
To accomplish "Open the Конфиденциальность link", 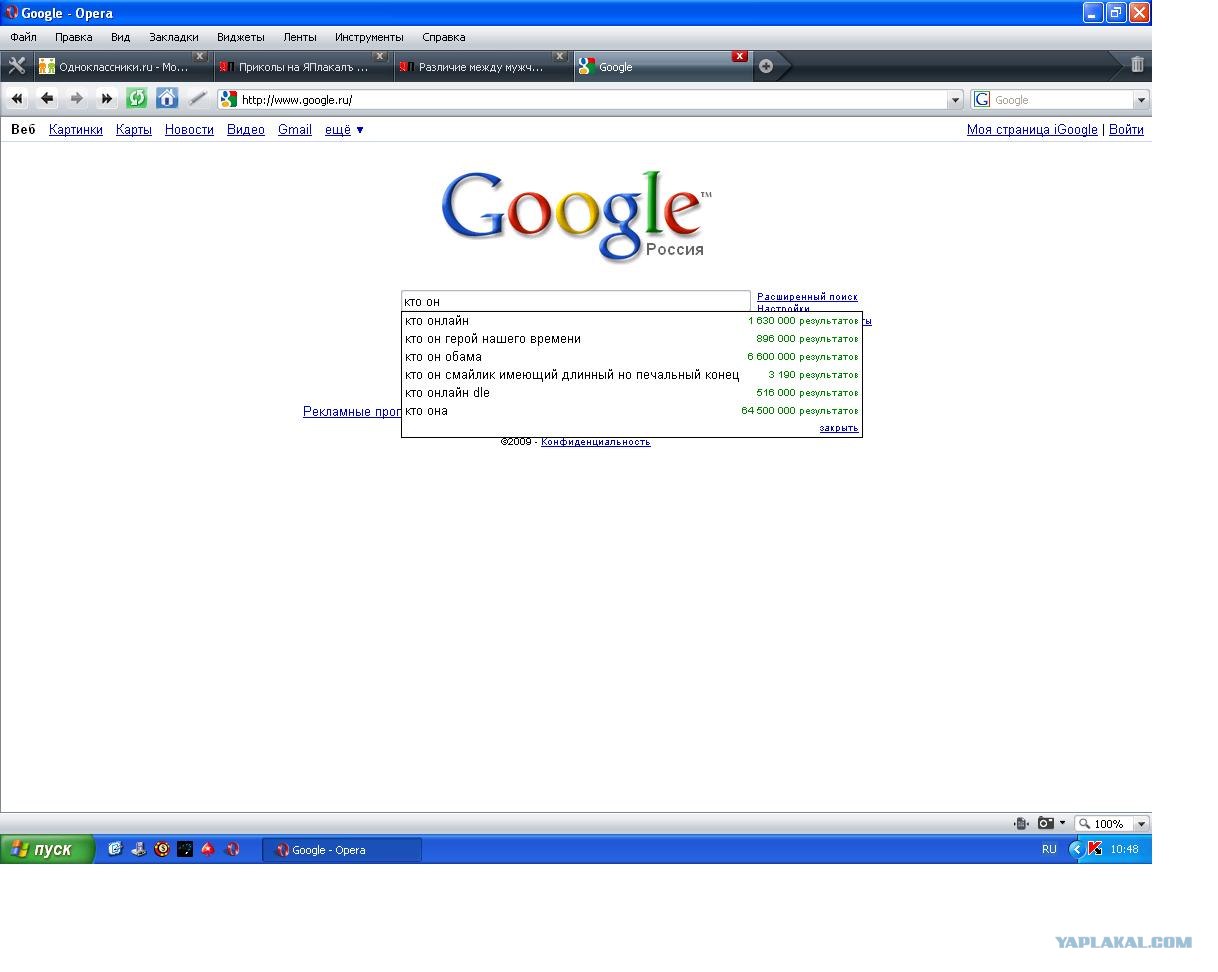I will (596, 442).
